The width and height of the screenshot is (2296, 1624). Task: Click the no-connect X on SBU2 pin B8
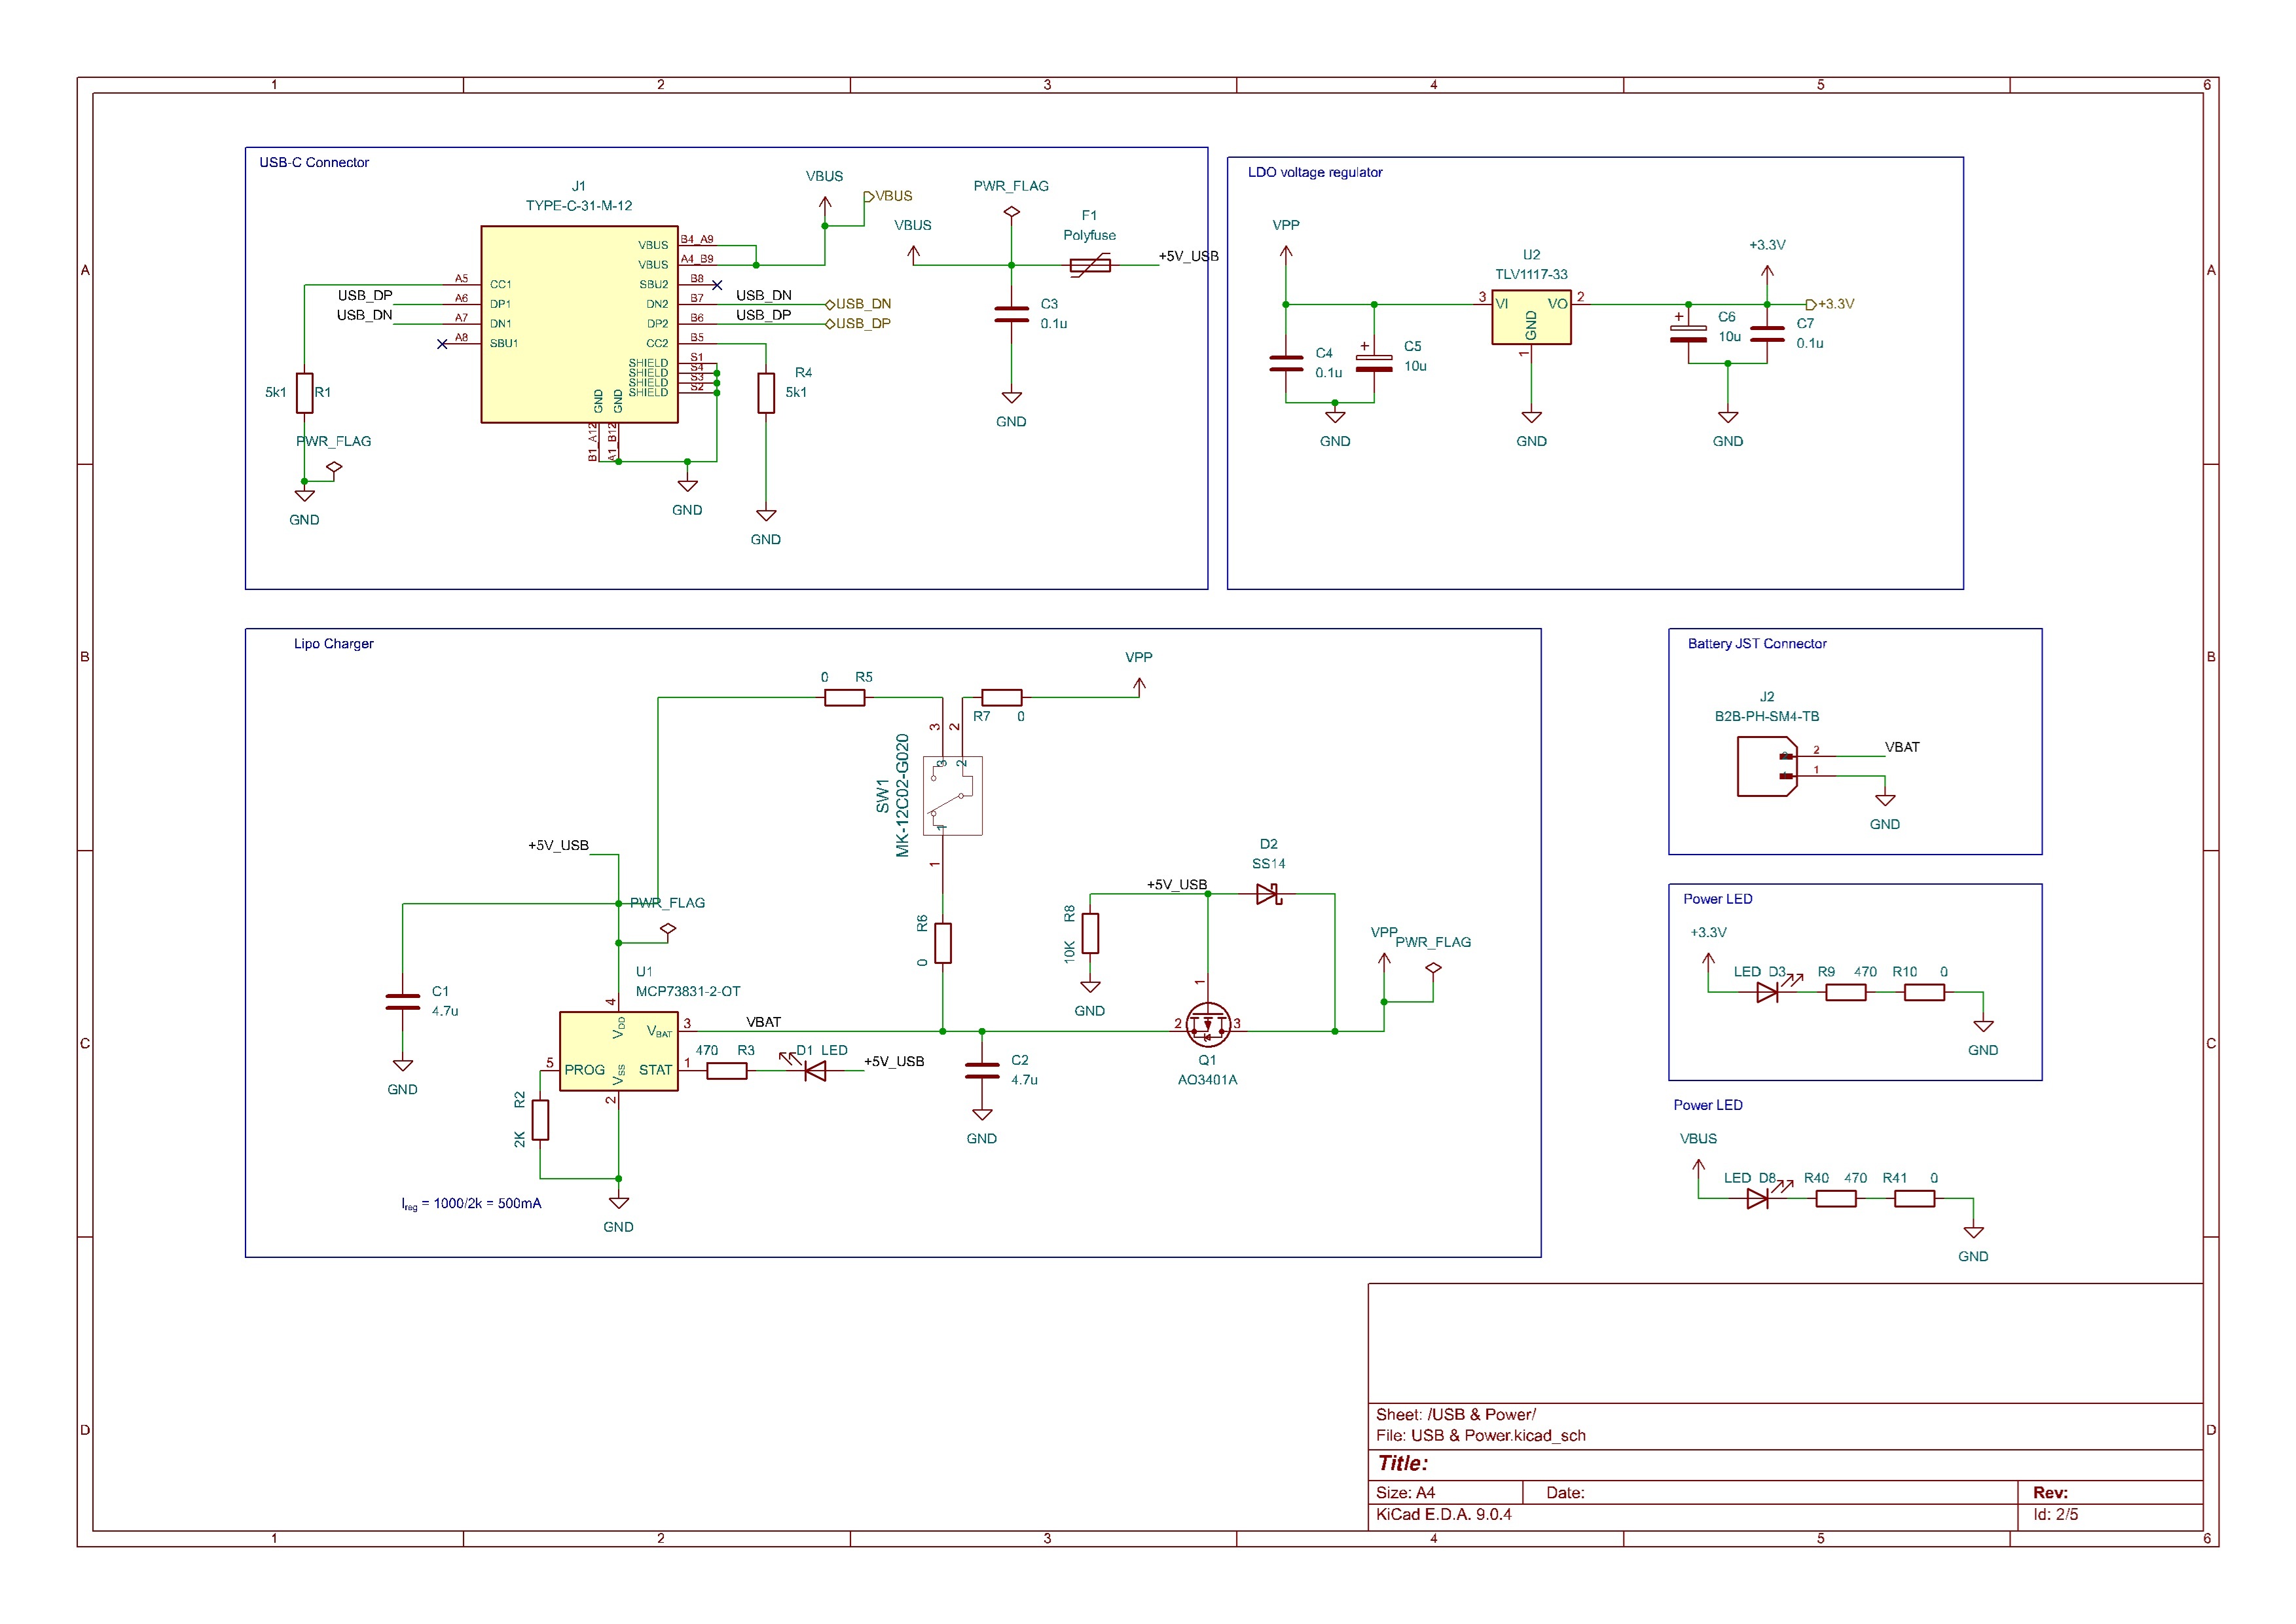tap(717, 285)
